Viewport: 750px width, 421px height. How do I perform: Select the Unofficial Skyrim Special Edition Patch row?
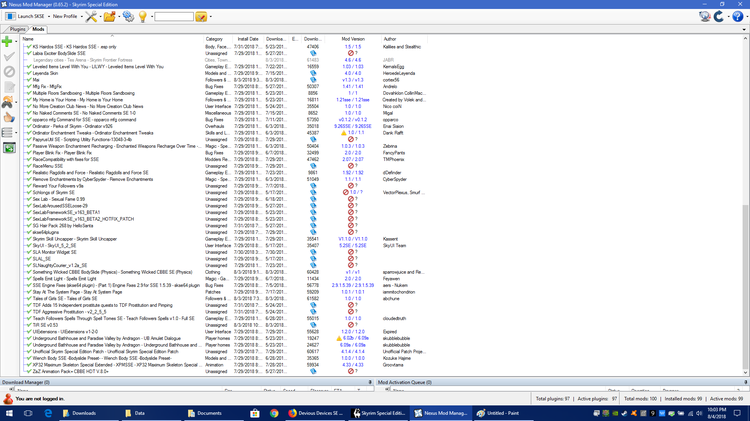pyautogui.click(x=225, y=351)
